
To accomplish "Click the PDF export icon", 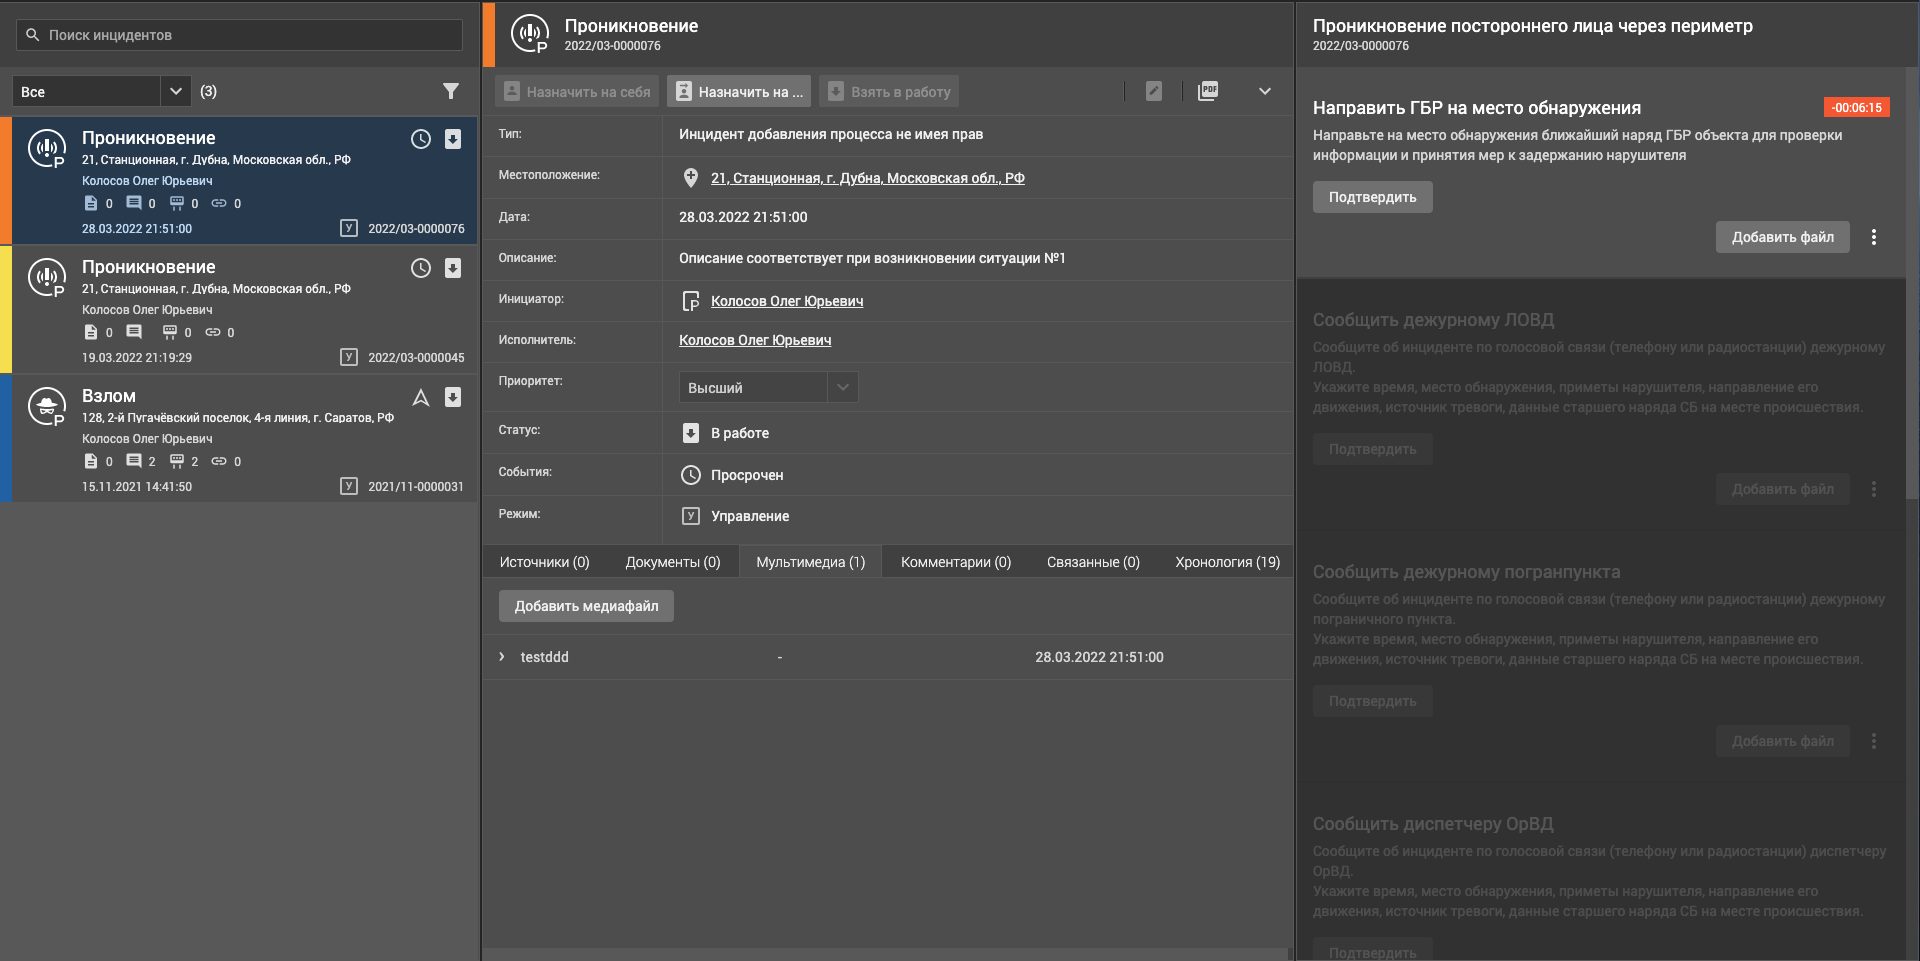I will click(x=1208, y=91).
